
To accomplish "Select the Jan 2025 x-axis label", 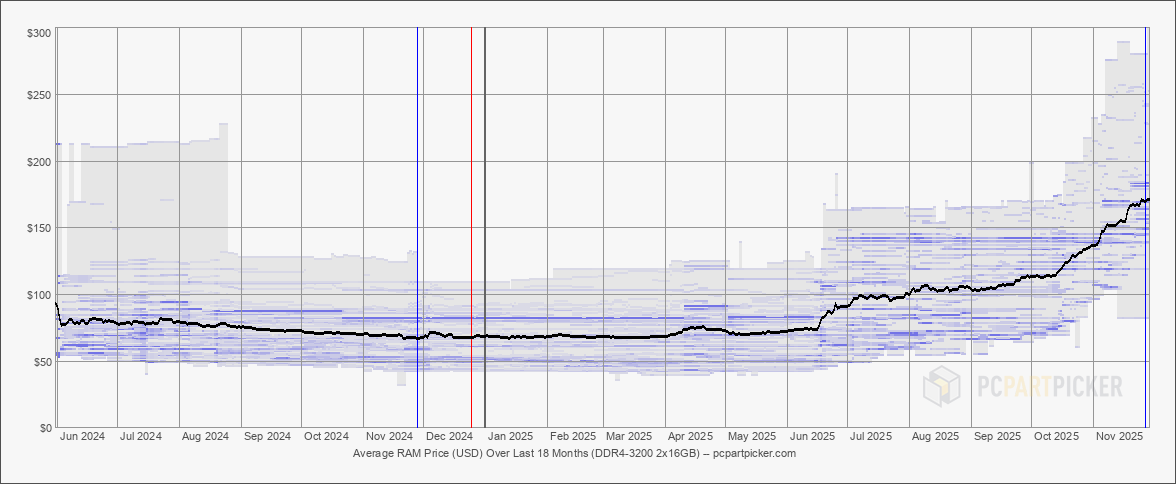I will 510,437.
